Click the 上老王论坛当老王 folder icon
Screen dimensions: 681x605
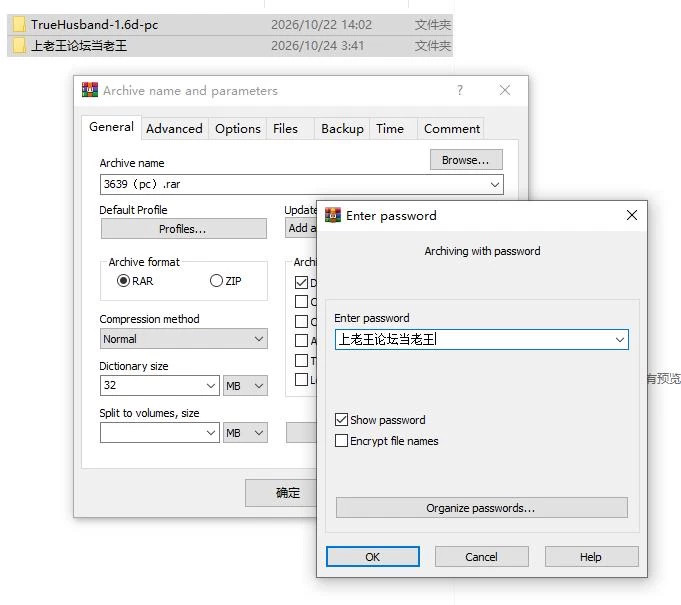[x=19, y=46]
